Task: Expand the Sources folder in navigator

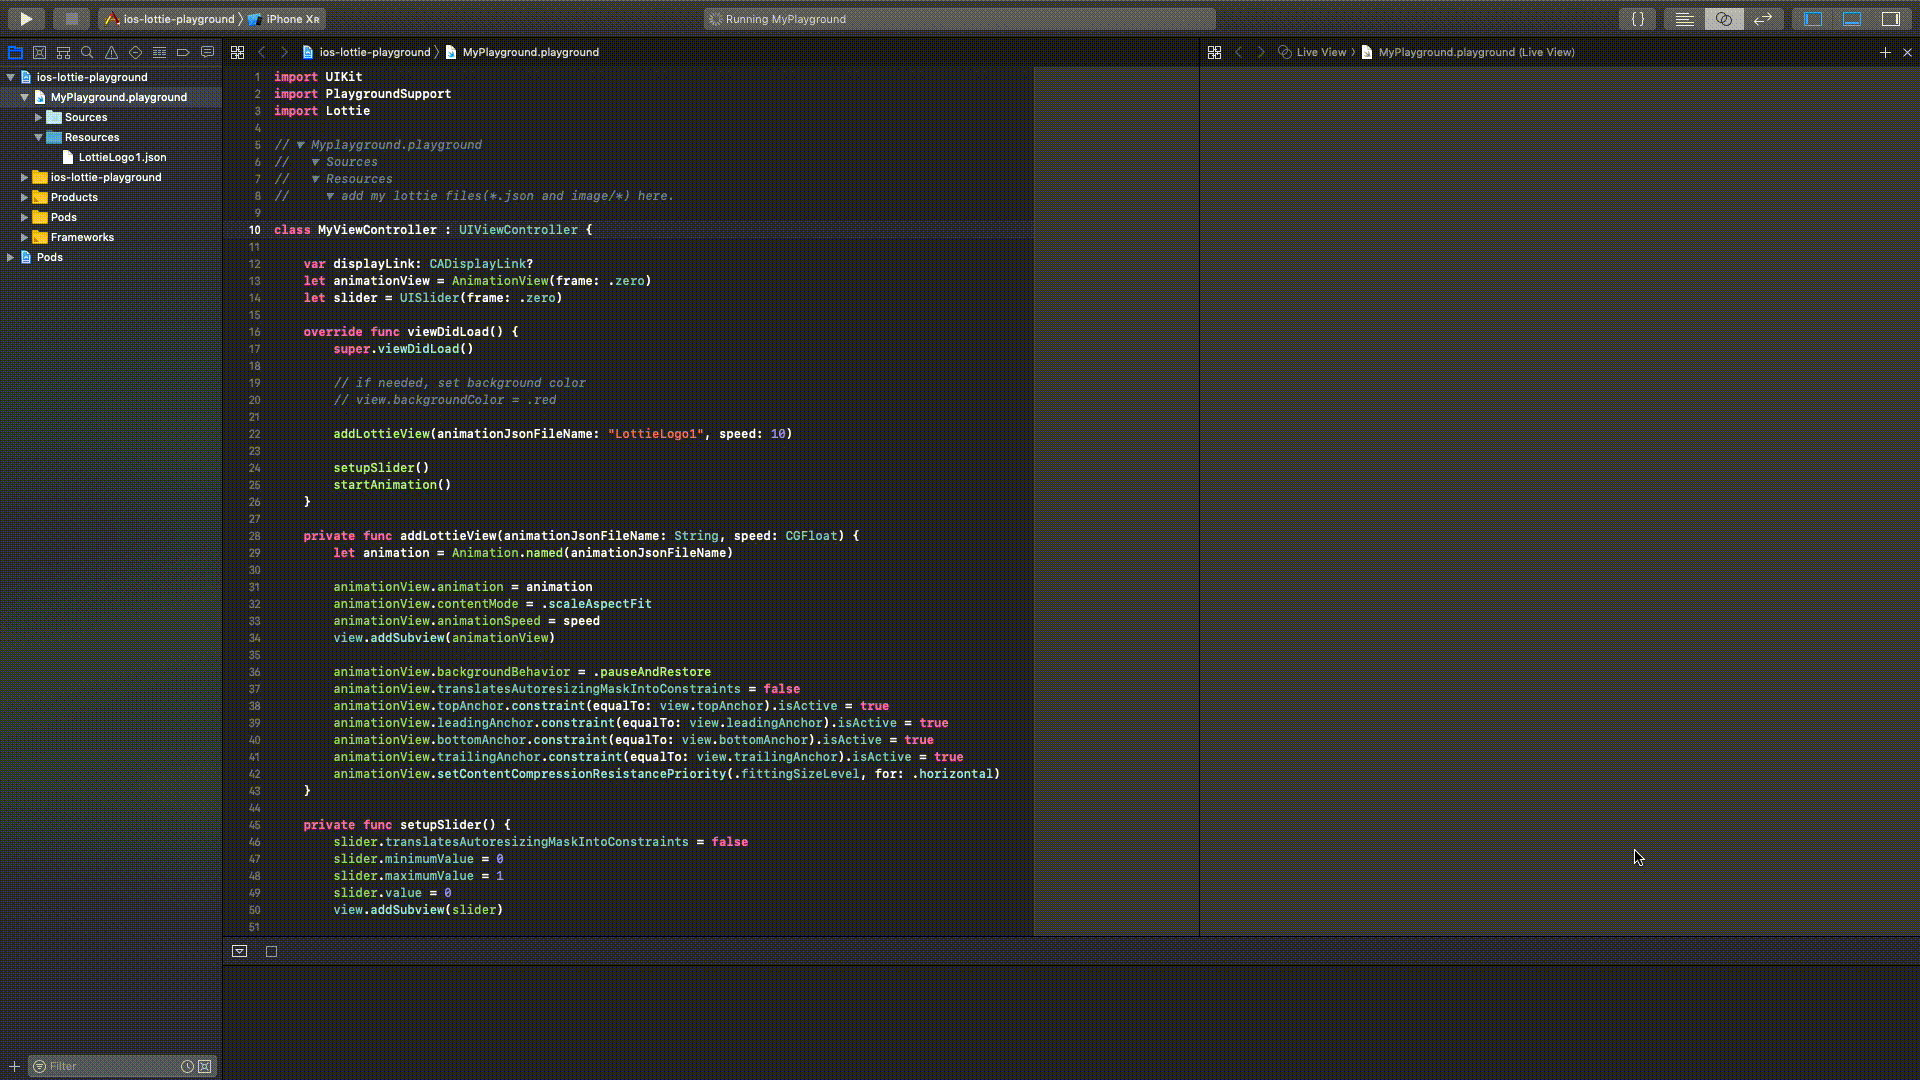Action: click(x=37, y=116)
